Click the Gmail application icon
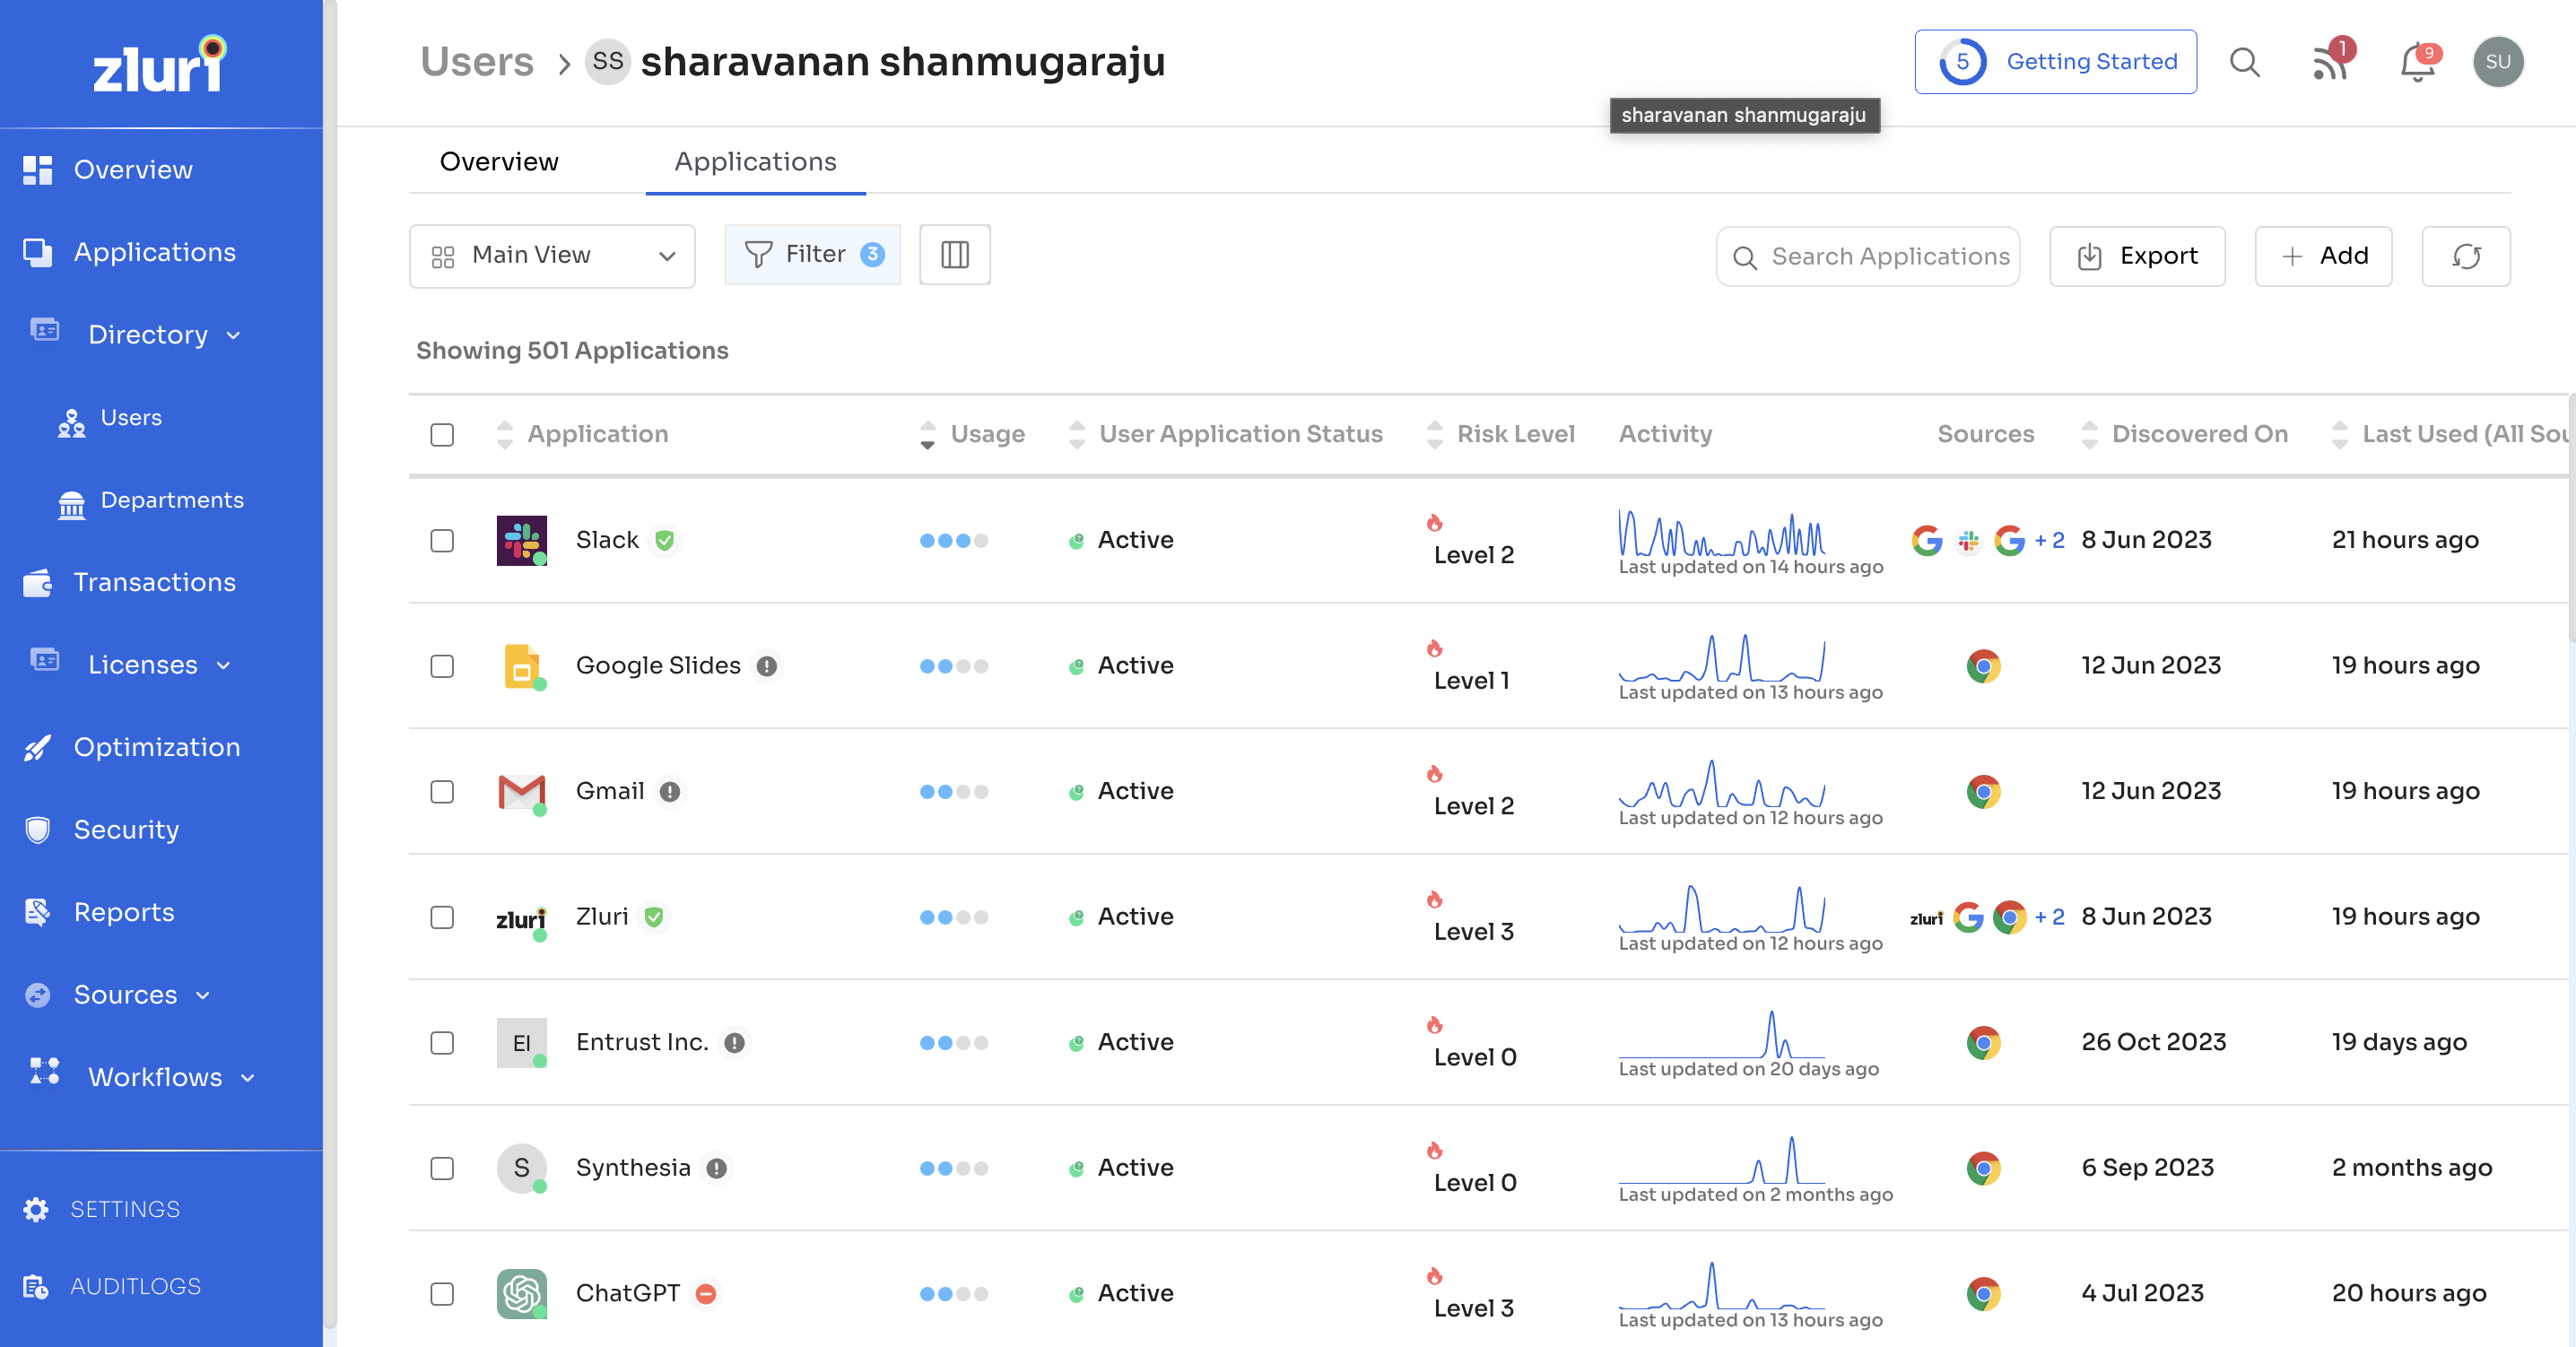2576x1347 pixels. [x=519, y=790]
